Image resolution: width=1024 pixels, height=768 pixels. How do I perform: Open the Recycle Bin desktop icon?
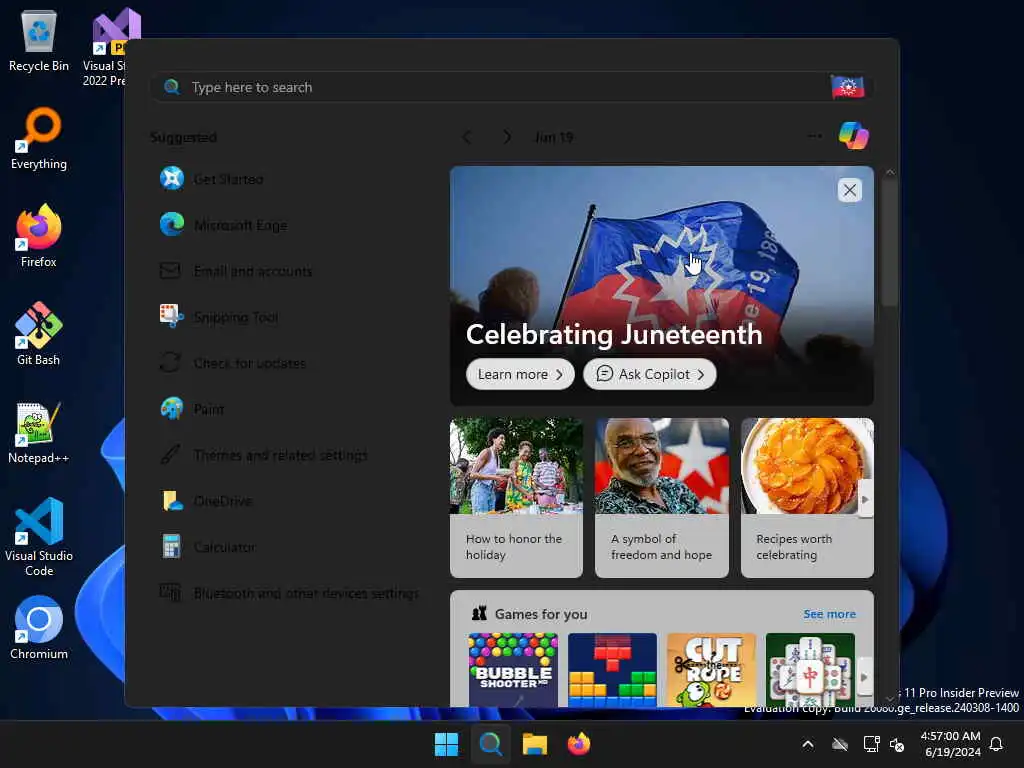[39, 41]
